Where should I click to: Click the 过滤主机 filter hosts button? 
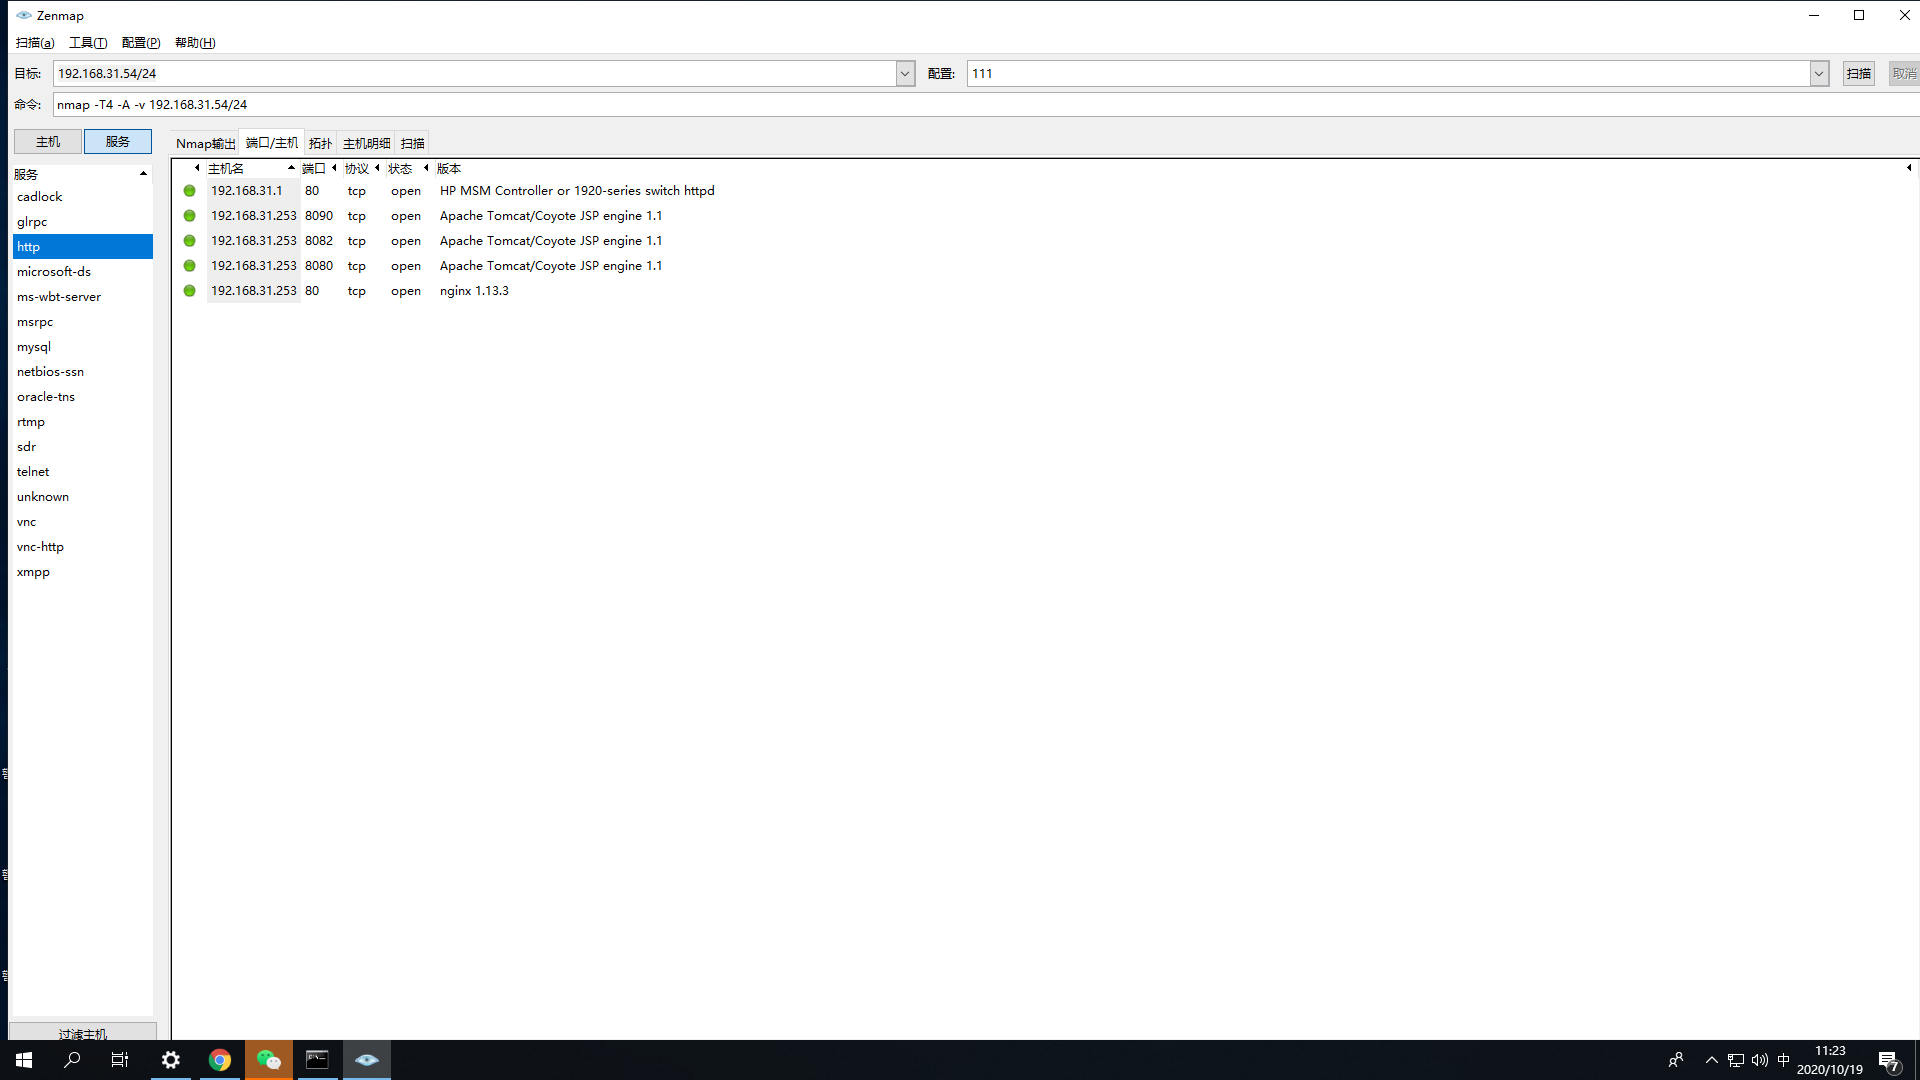[83, 1033]
